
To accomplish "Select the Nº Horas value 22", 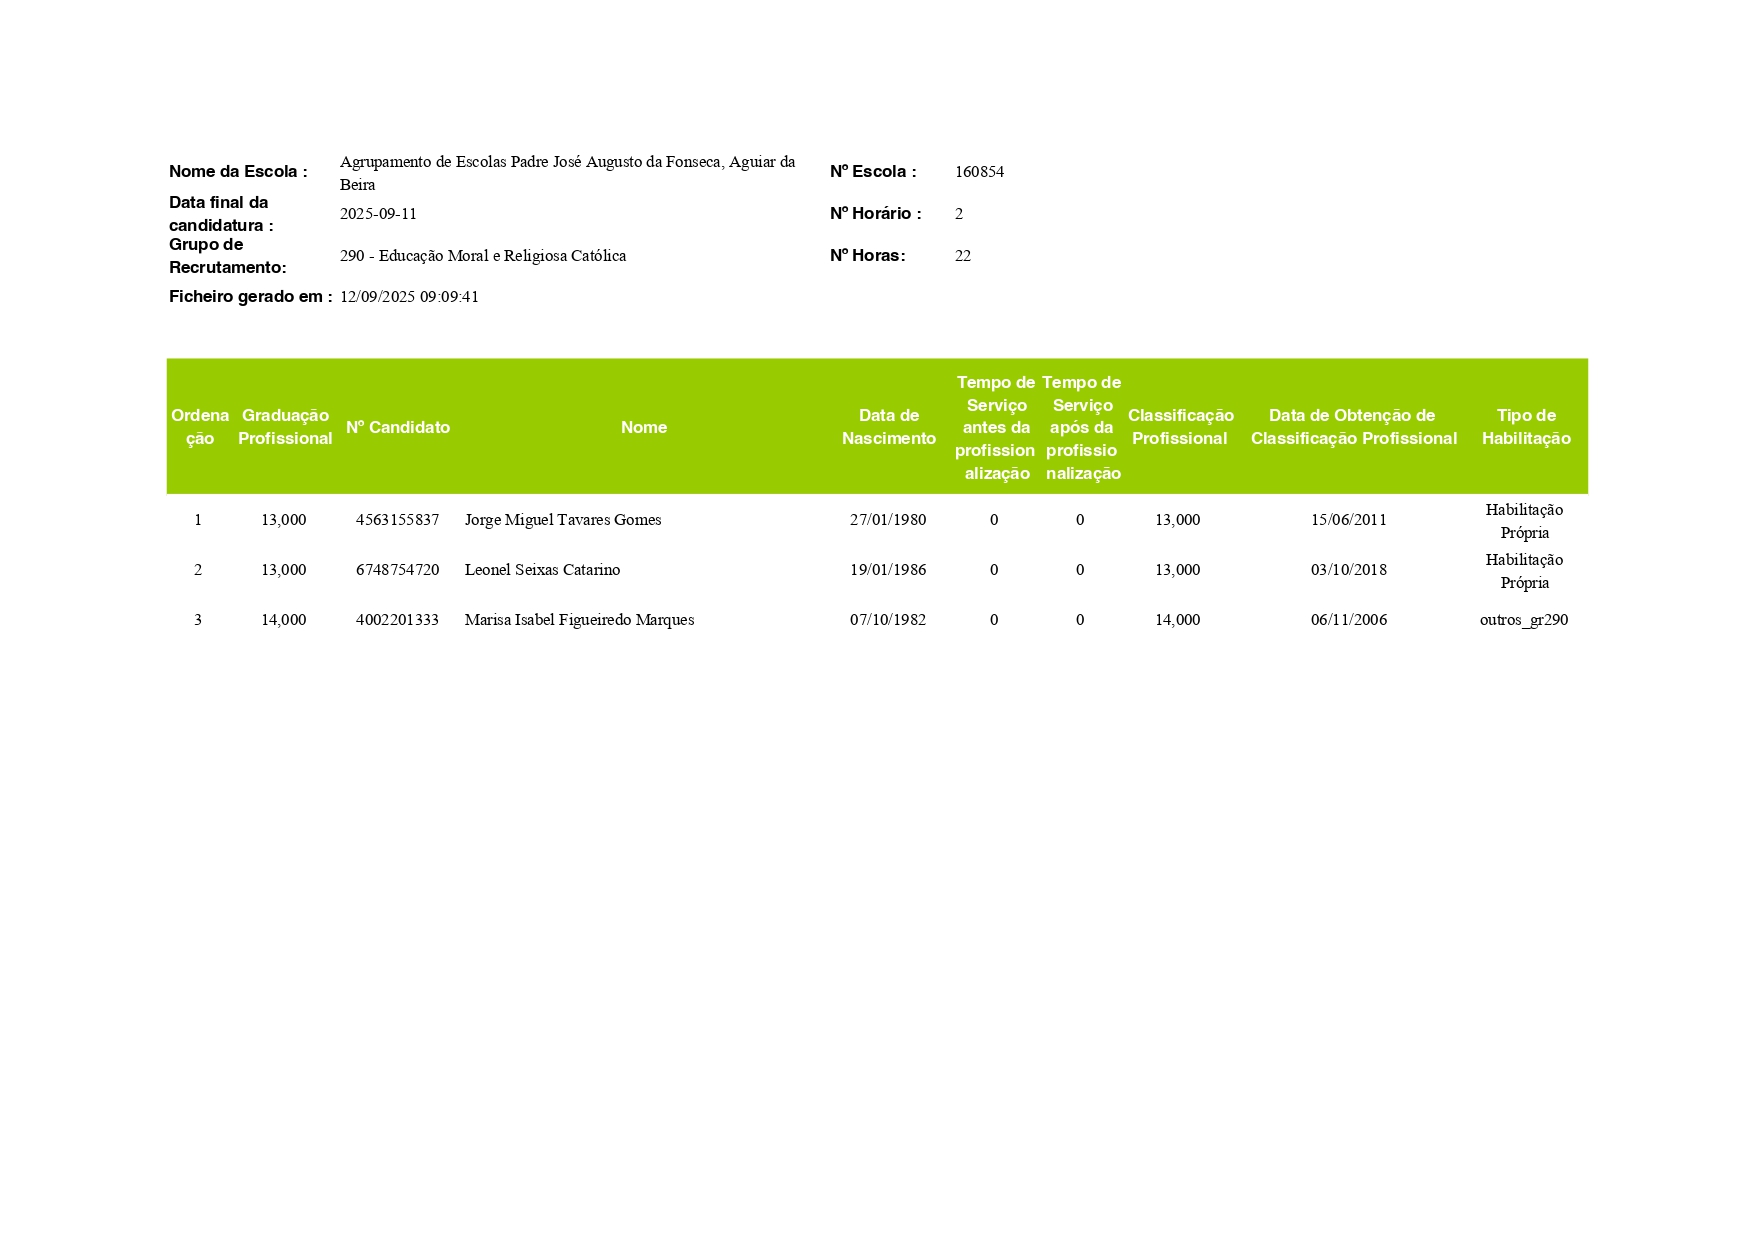I will [x=963, y=256].
